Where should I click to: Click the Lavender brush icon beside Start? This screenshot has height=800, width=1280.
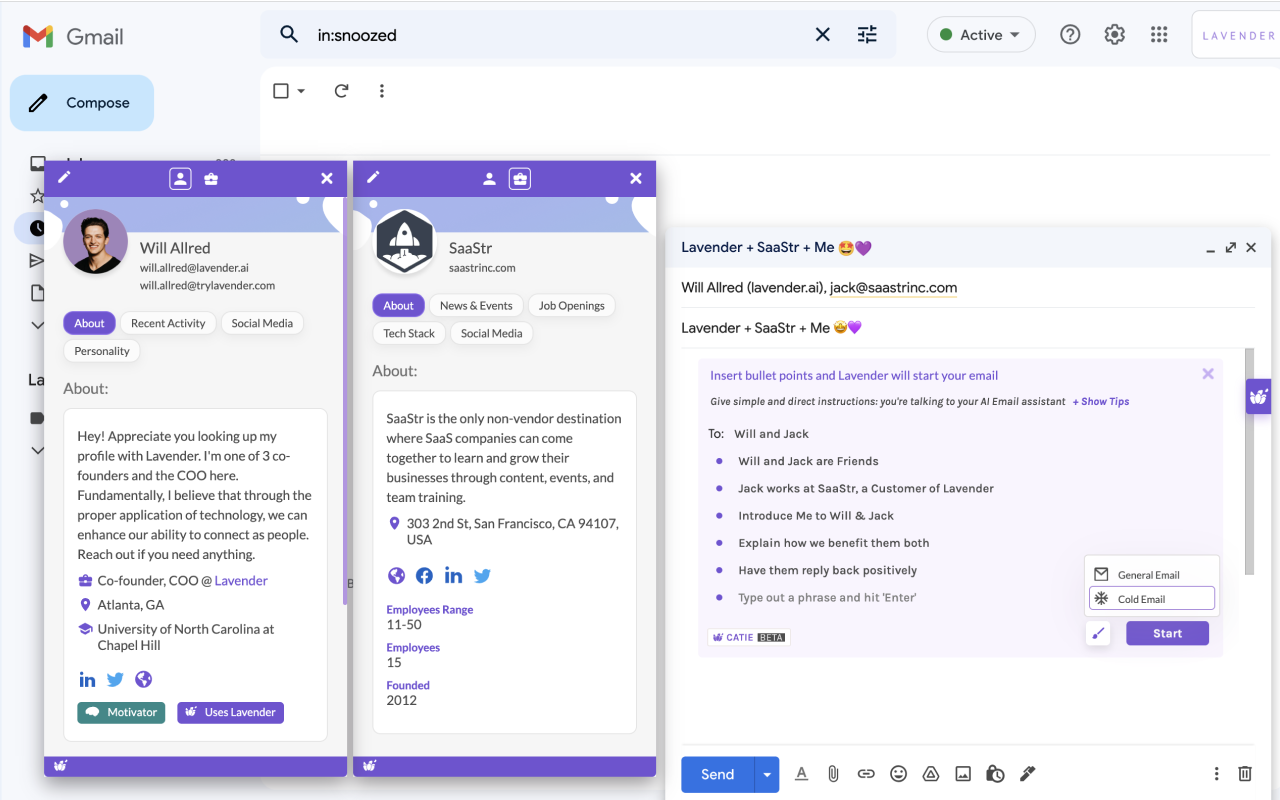click(1098, 633)
